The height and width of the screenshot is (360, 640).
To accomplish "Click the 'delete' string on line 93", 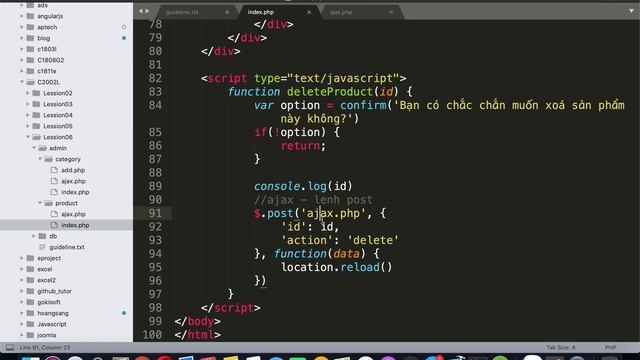I will [373, 240].
